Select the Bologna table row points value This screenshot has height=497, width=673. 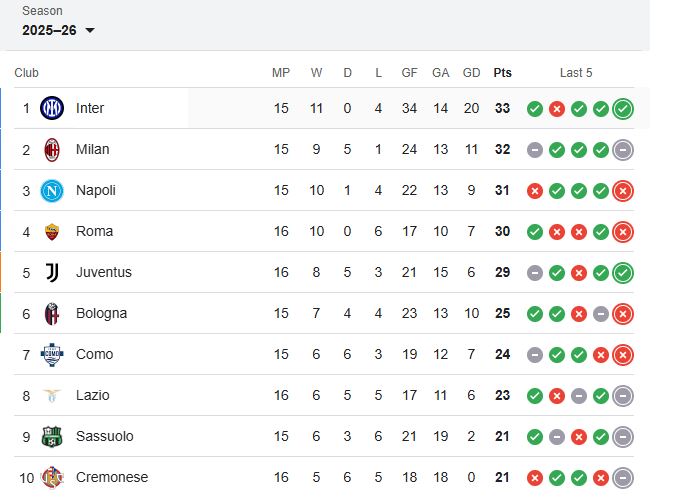(x=502, y=313)
